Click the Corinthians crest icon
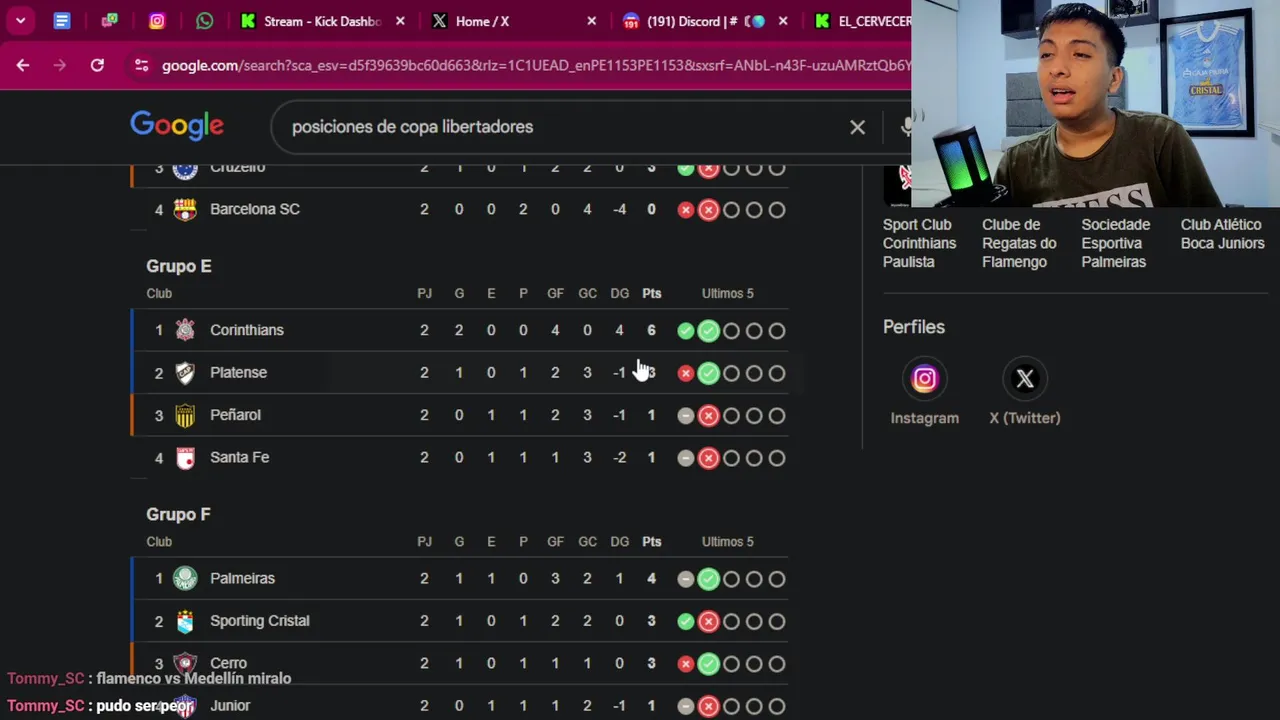Screen dimensions: 1280x720 tap(185, 330)
